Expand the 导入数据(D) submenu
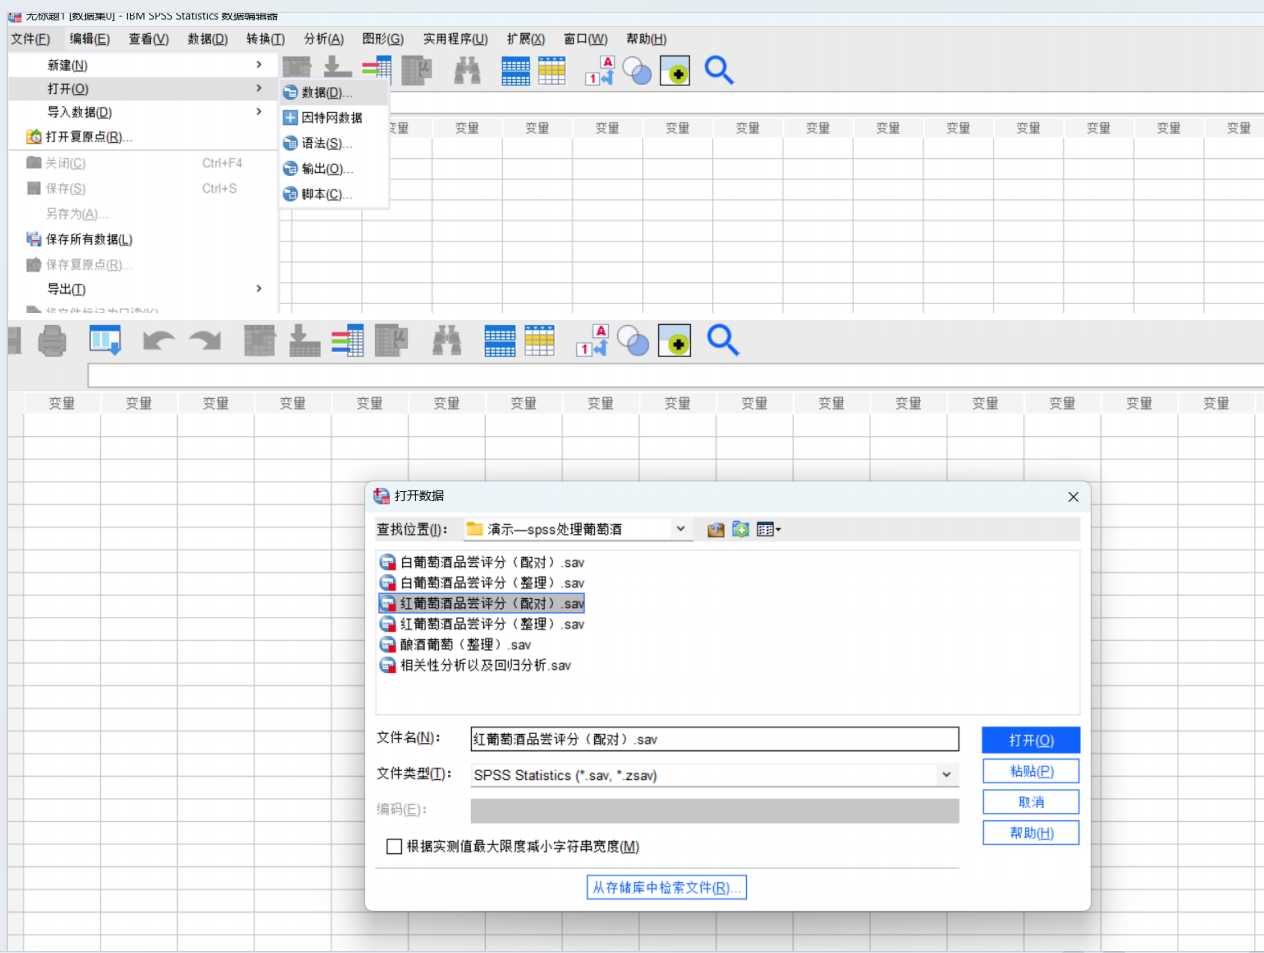 (143, 112)
